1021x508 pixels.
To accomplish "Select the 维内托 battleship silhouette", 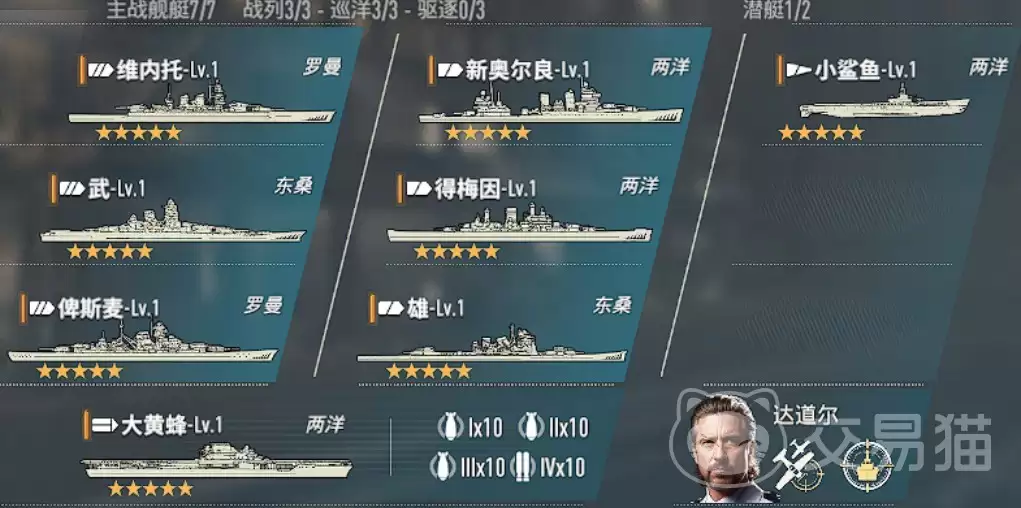I will (x=202, y=104).
